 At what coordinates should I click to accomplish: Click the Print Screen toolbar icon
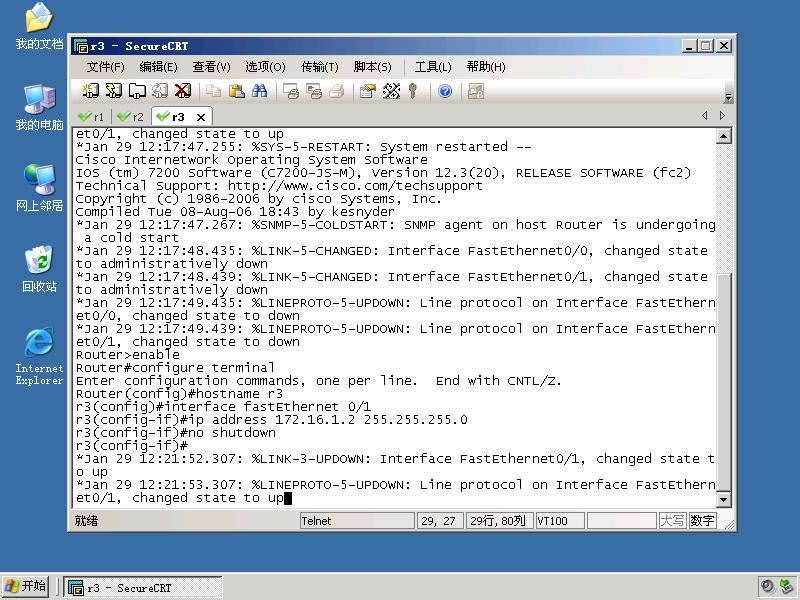[291, 91]
